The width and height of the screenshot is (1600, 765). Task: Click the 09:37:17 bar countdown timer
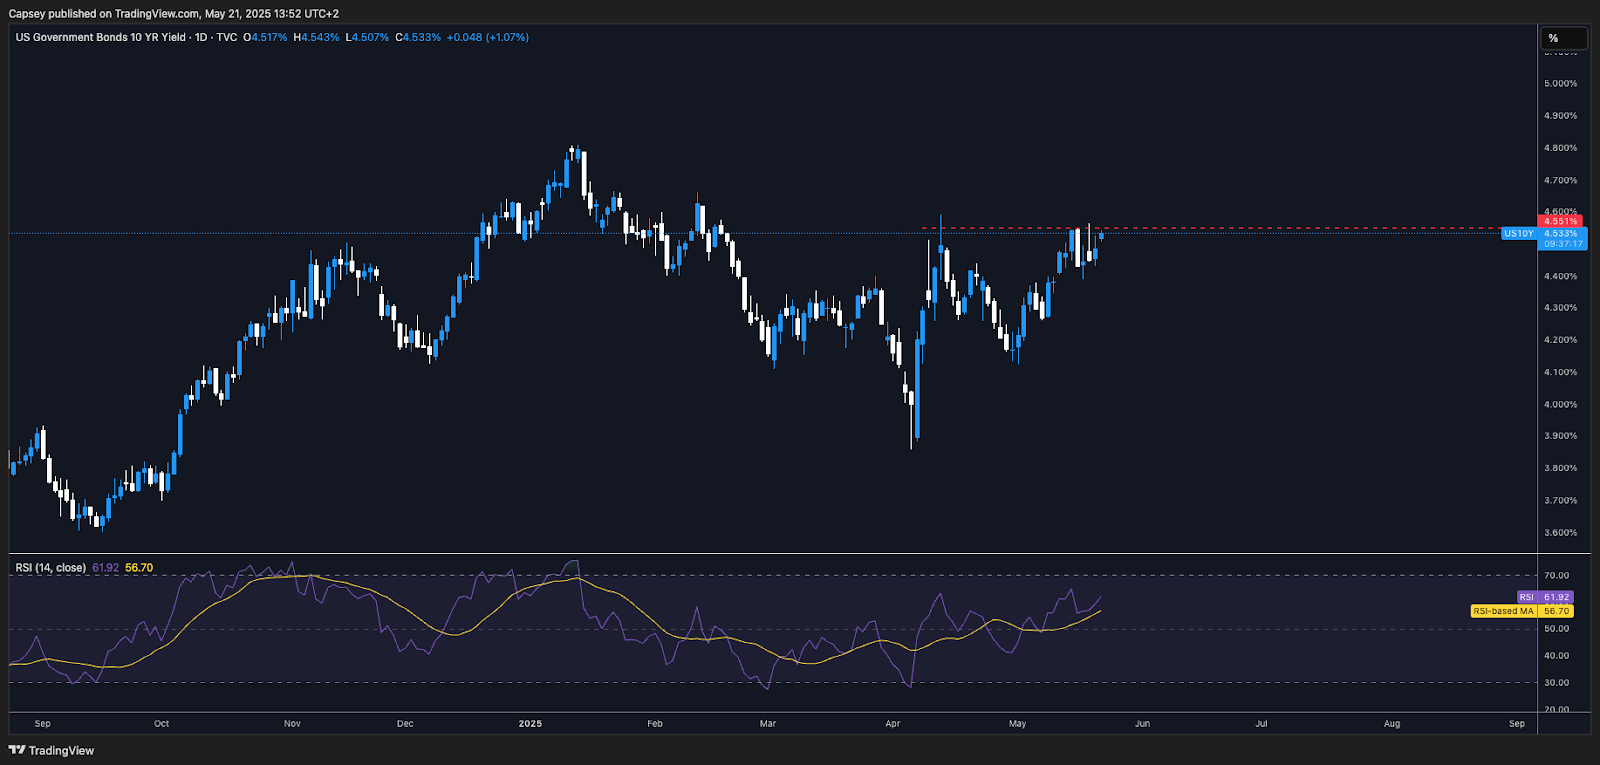tap(1563, 244)
